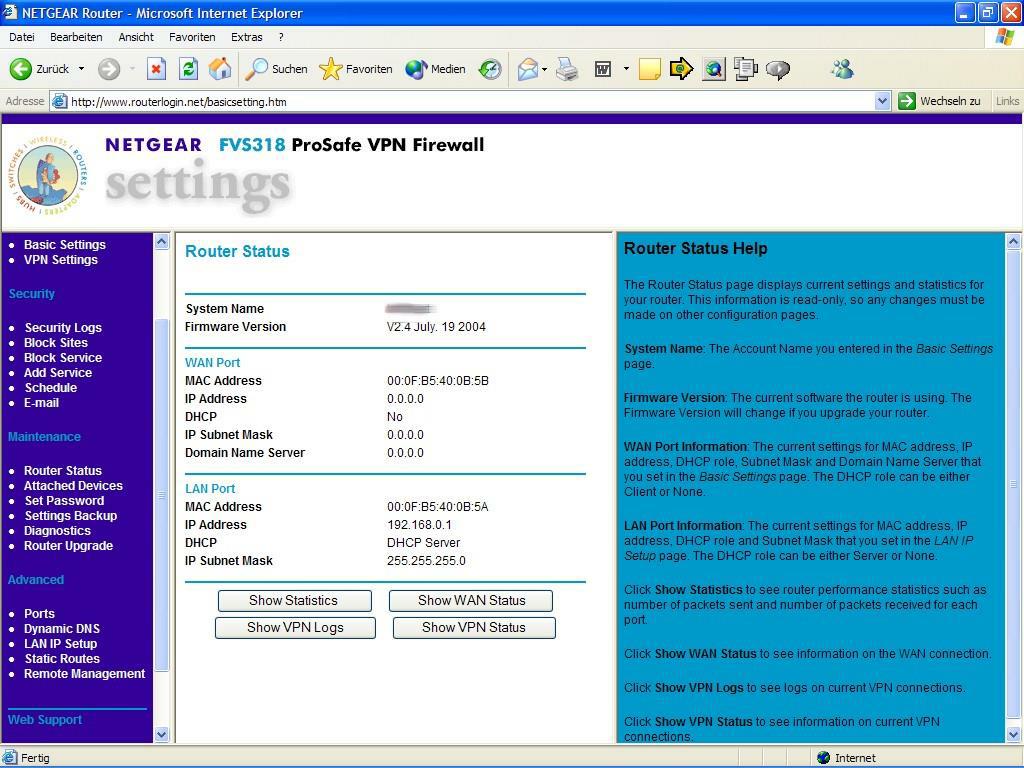Image resolution: width=1024 pixels, height=768 pixels.
Task: Click the Show Statistics button
Action: [295, 601]
